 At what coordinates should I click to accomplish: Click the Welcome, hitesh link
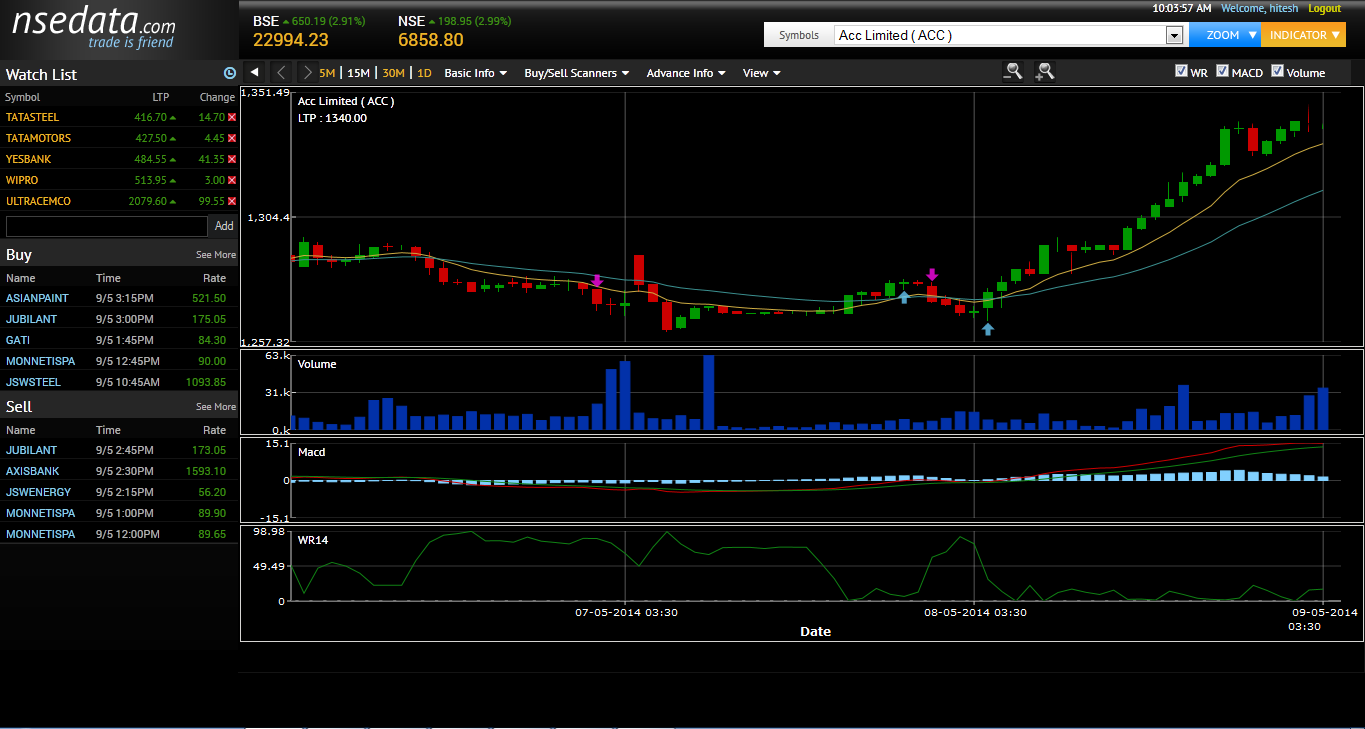point(1260,8)
